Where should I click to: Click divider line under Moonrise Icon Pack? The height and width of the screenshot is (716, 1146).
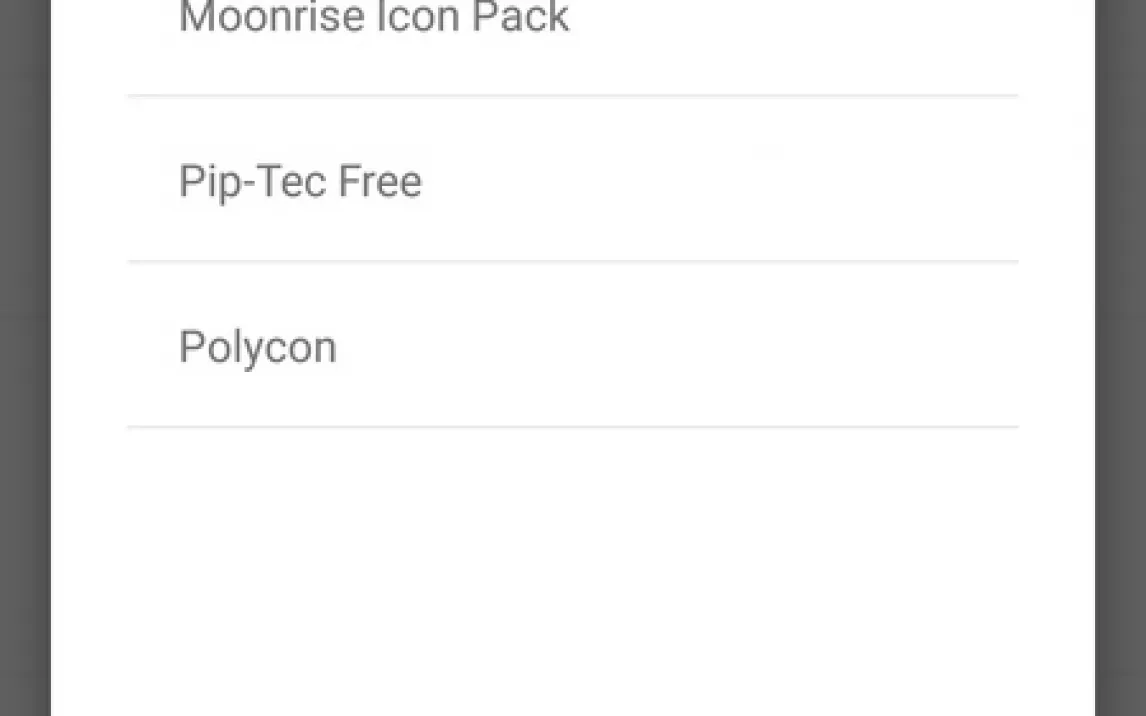click(x=572, y=96)
